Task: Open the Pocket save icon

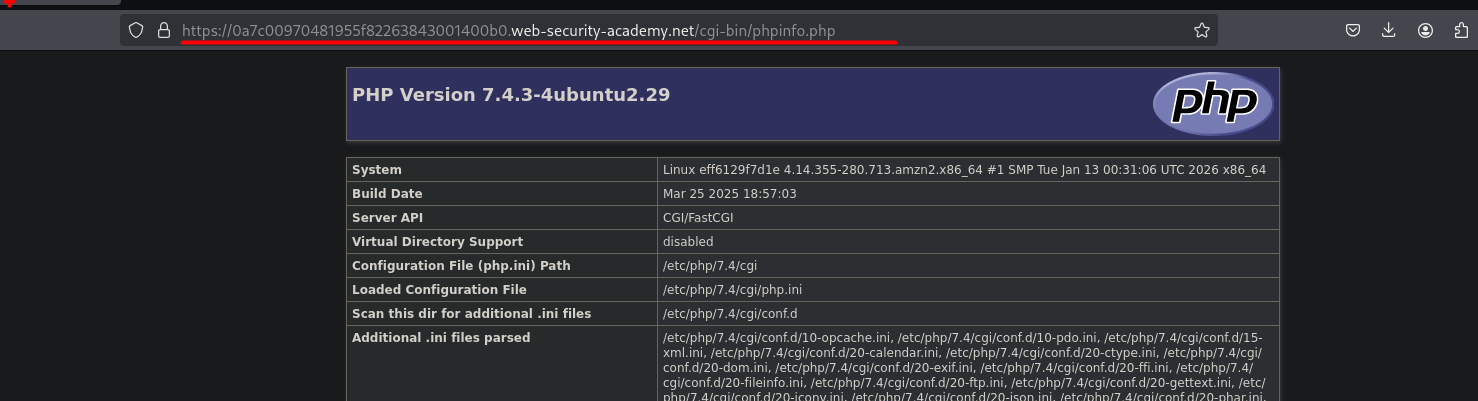Action: [x=1352, y=31]
